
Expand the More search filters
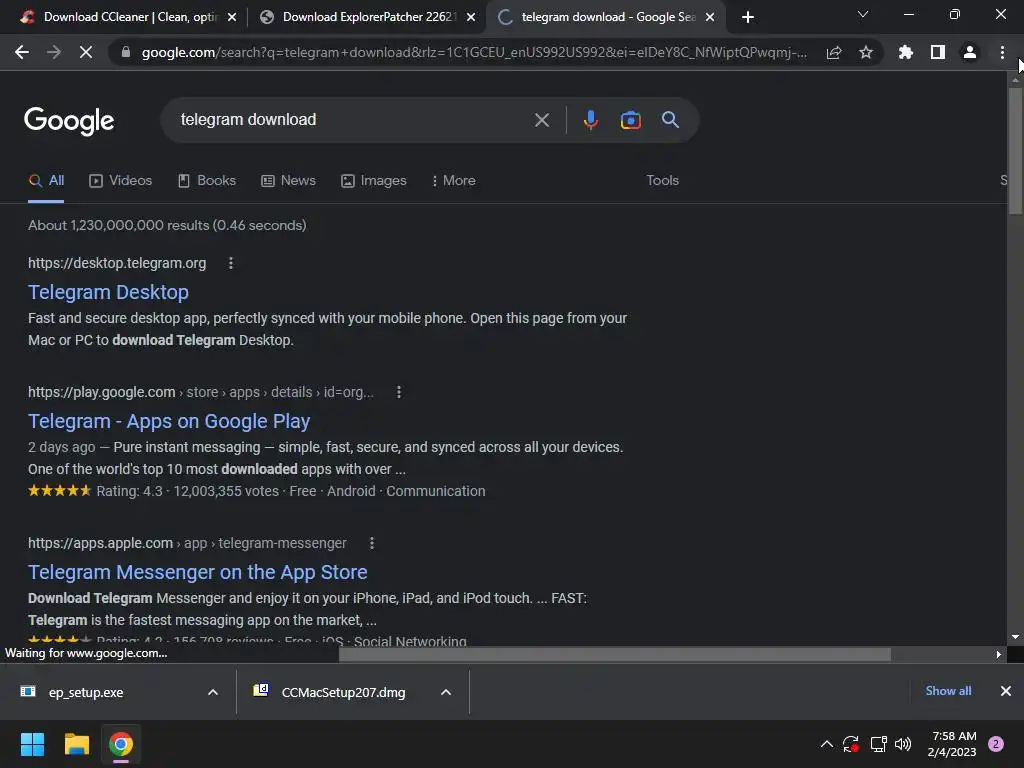pos(453,181)
